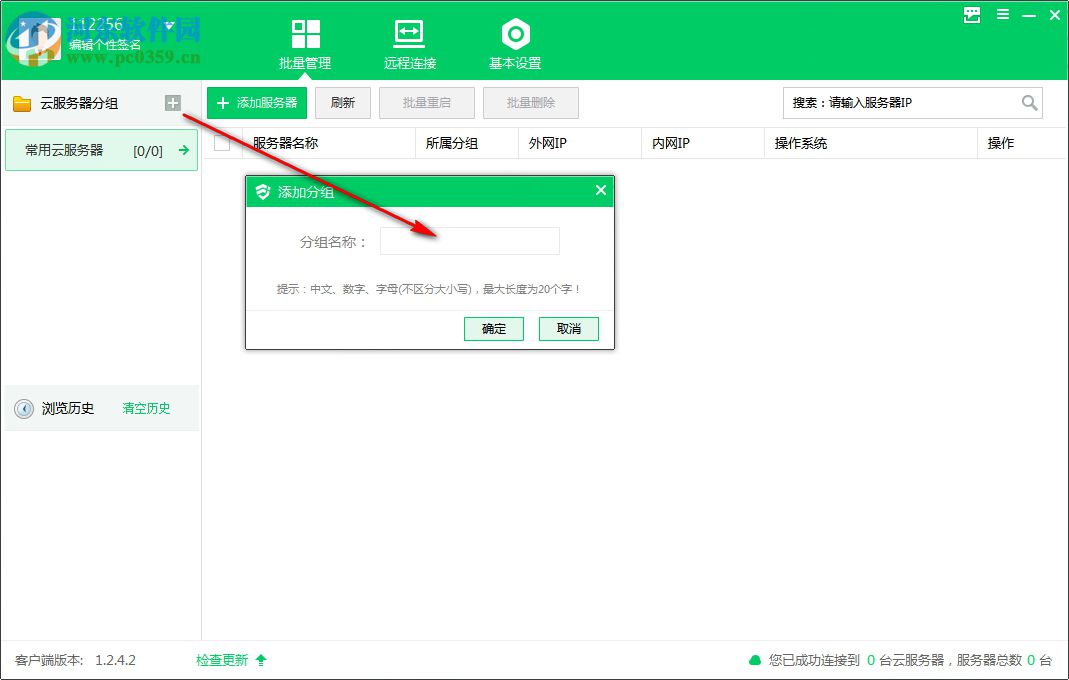Click the feedback message icon in titlebar

[x=971, y=15]
